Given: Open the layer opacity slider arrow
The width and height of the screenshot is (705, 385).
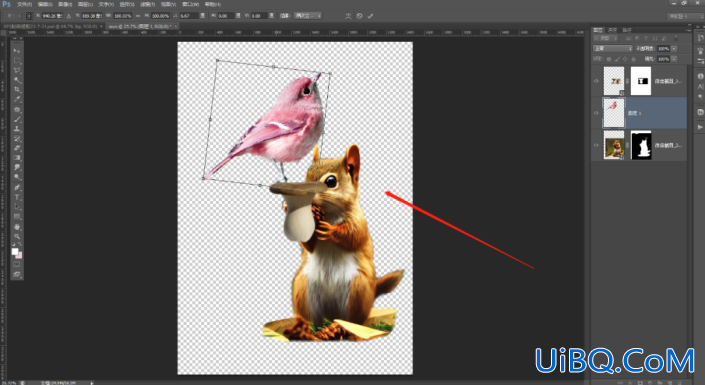Looking at the screenshot, I should pos(674,49).
